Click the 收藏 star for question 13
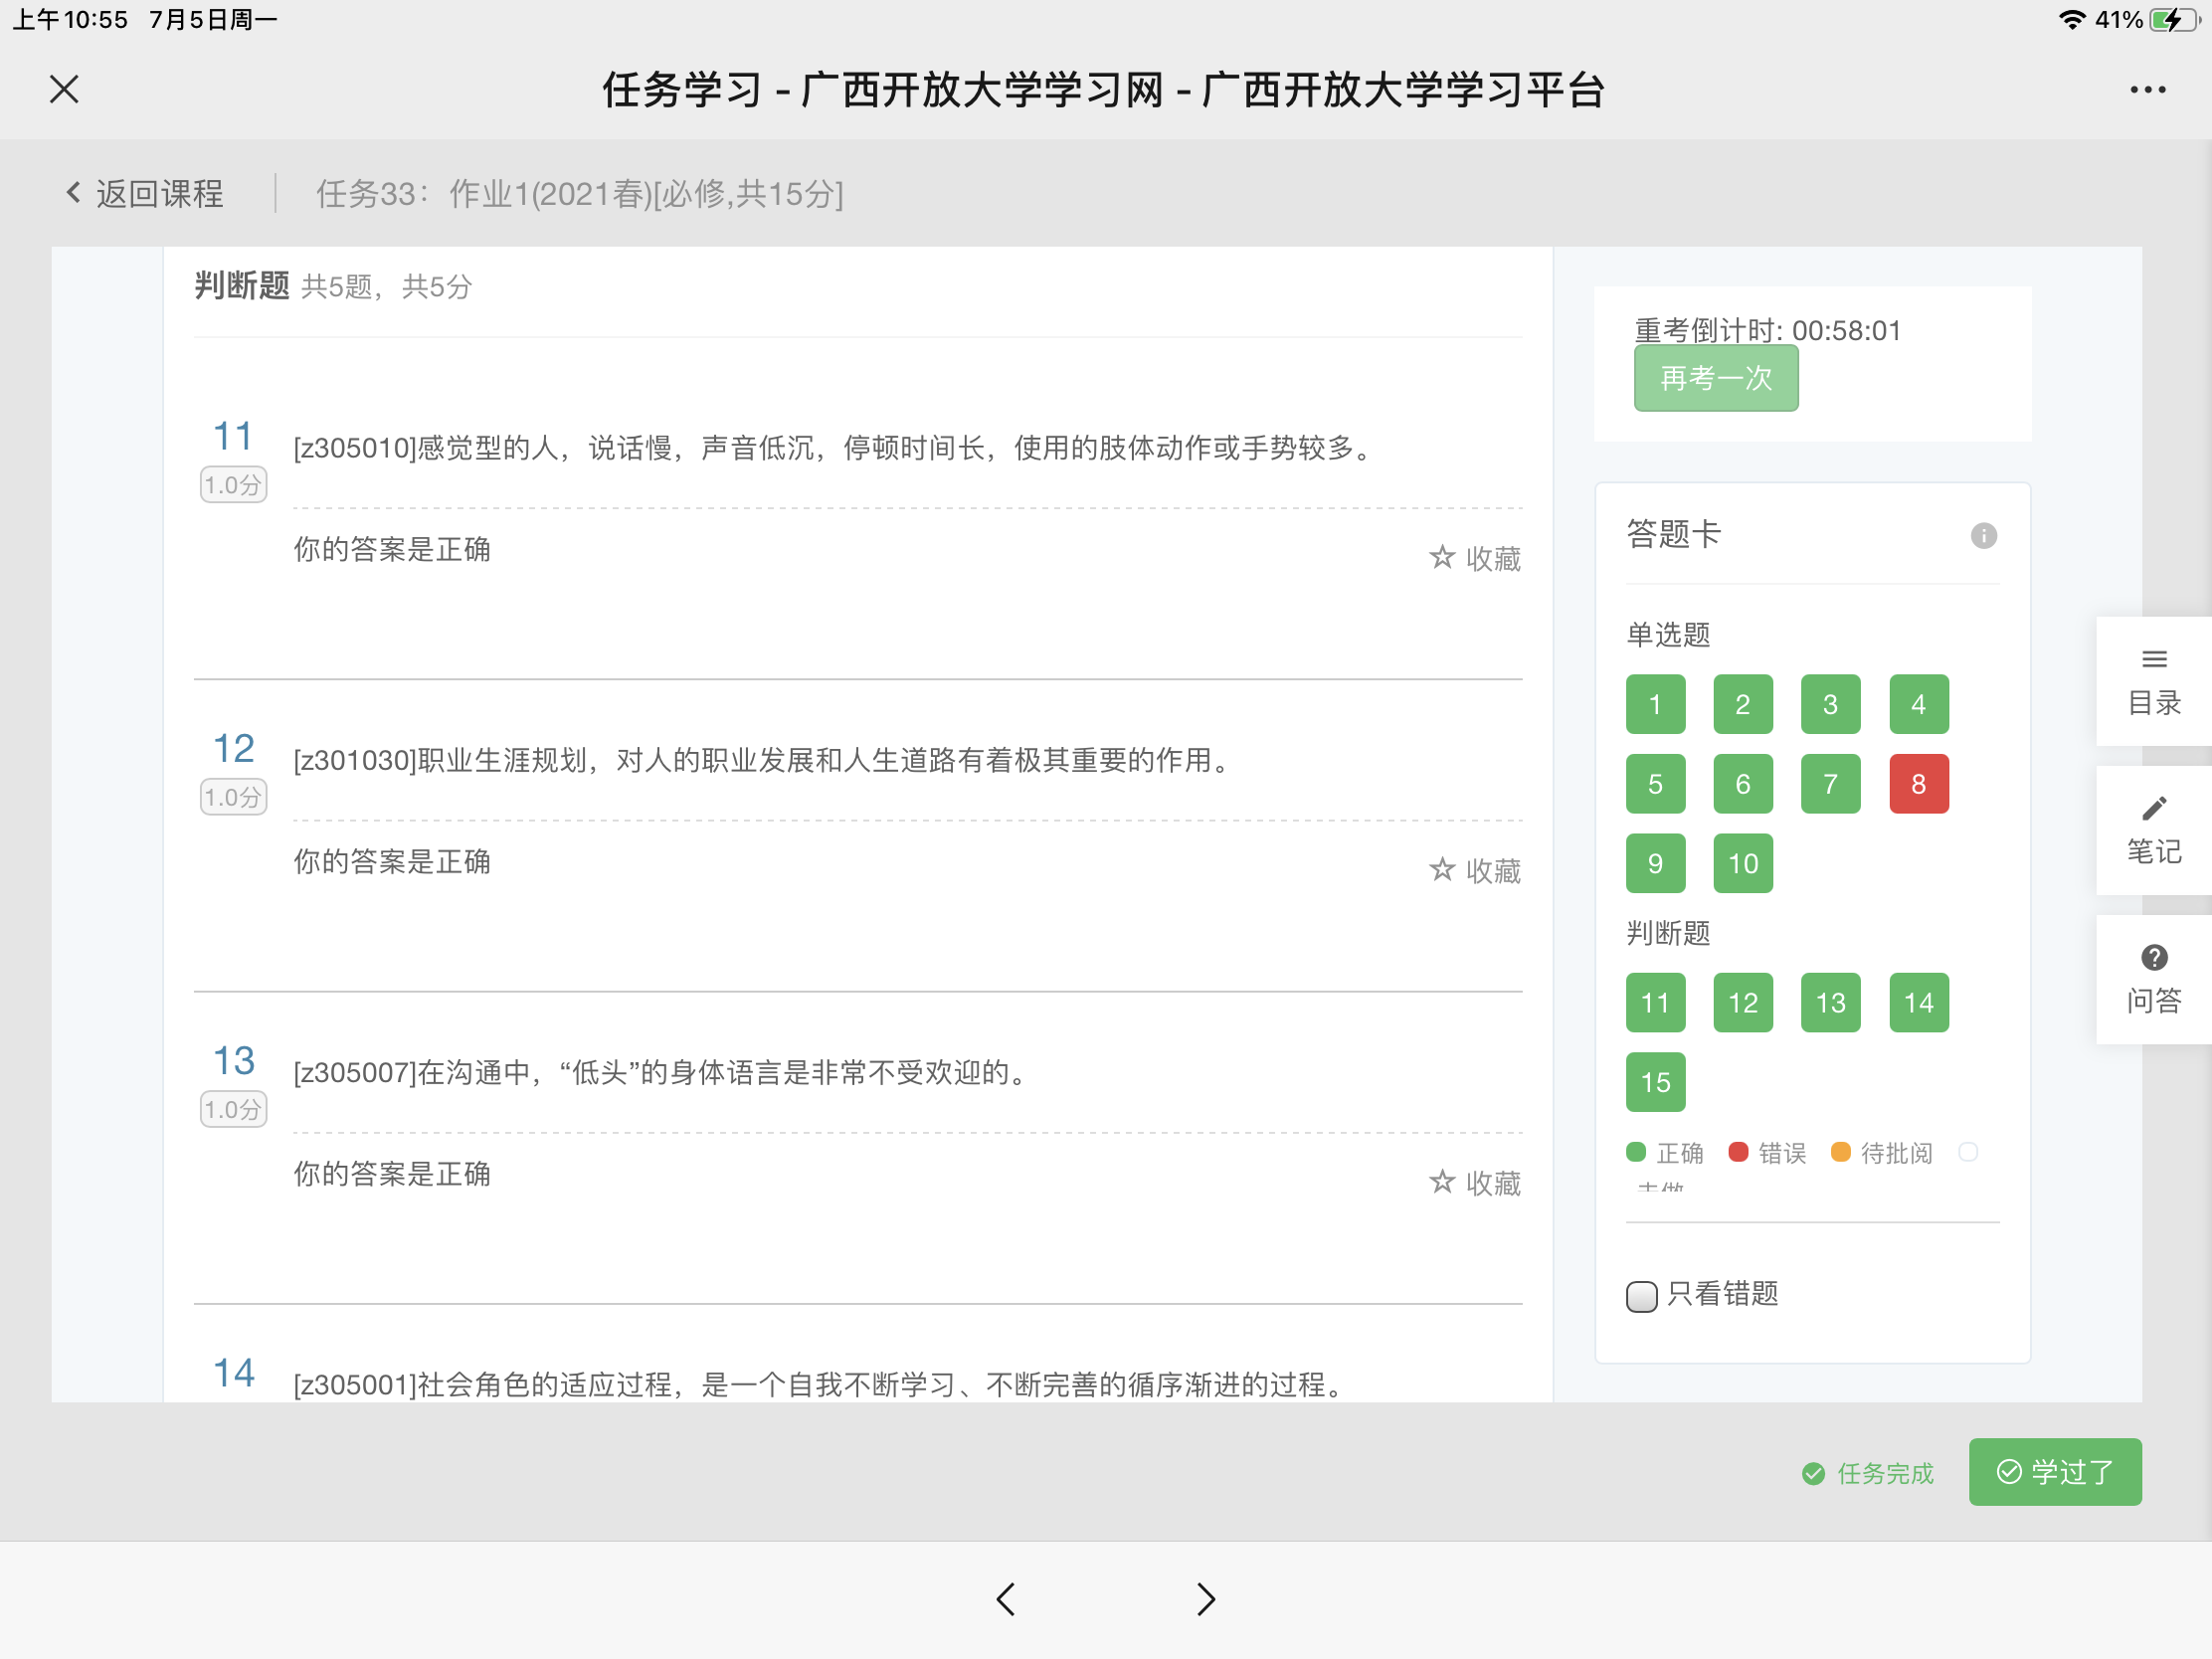The width and height of the screenshot is (2212, 1659). pyautogui.click(x=1441, y=1182)
